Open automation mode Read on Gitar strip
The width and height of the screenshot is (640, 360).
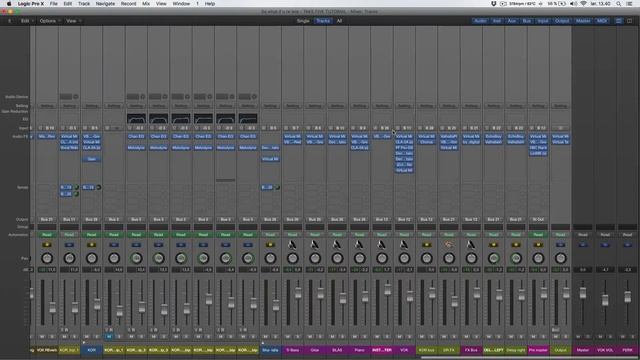[315, 235]
